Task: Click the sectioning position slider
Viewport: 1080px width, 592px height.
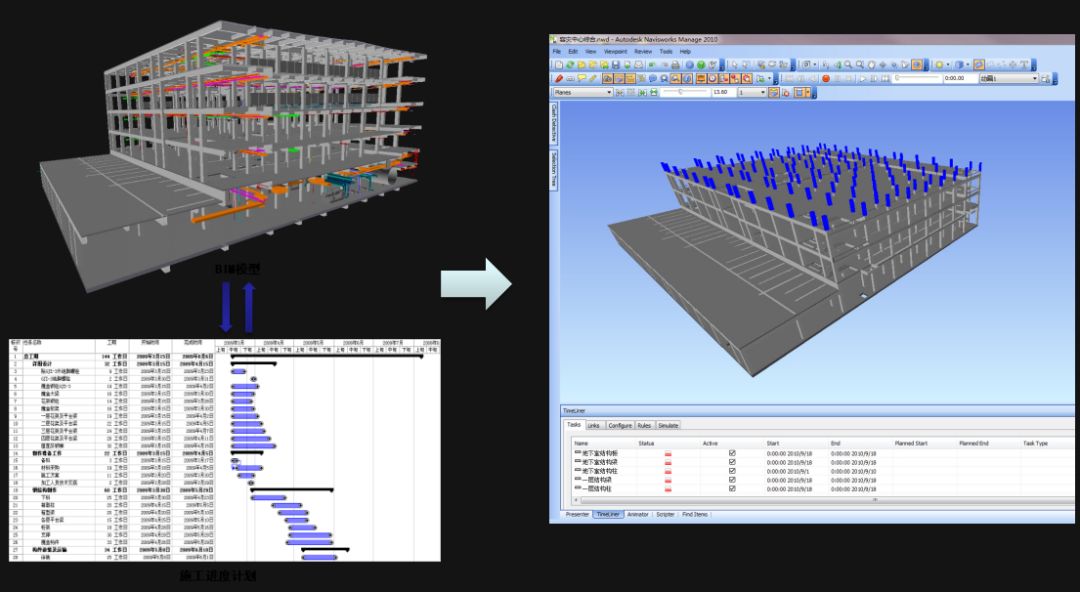Action: 678,92
